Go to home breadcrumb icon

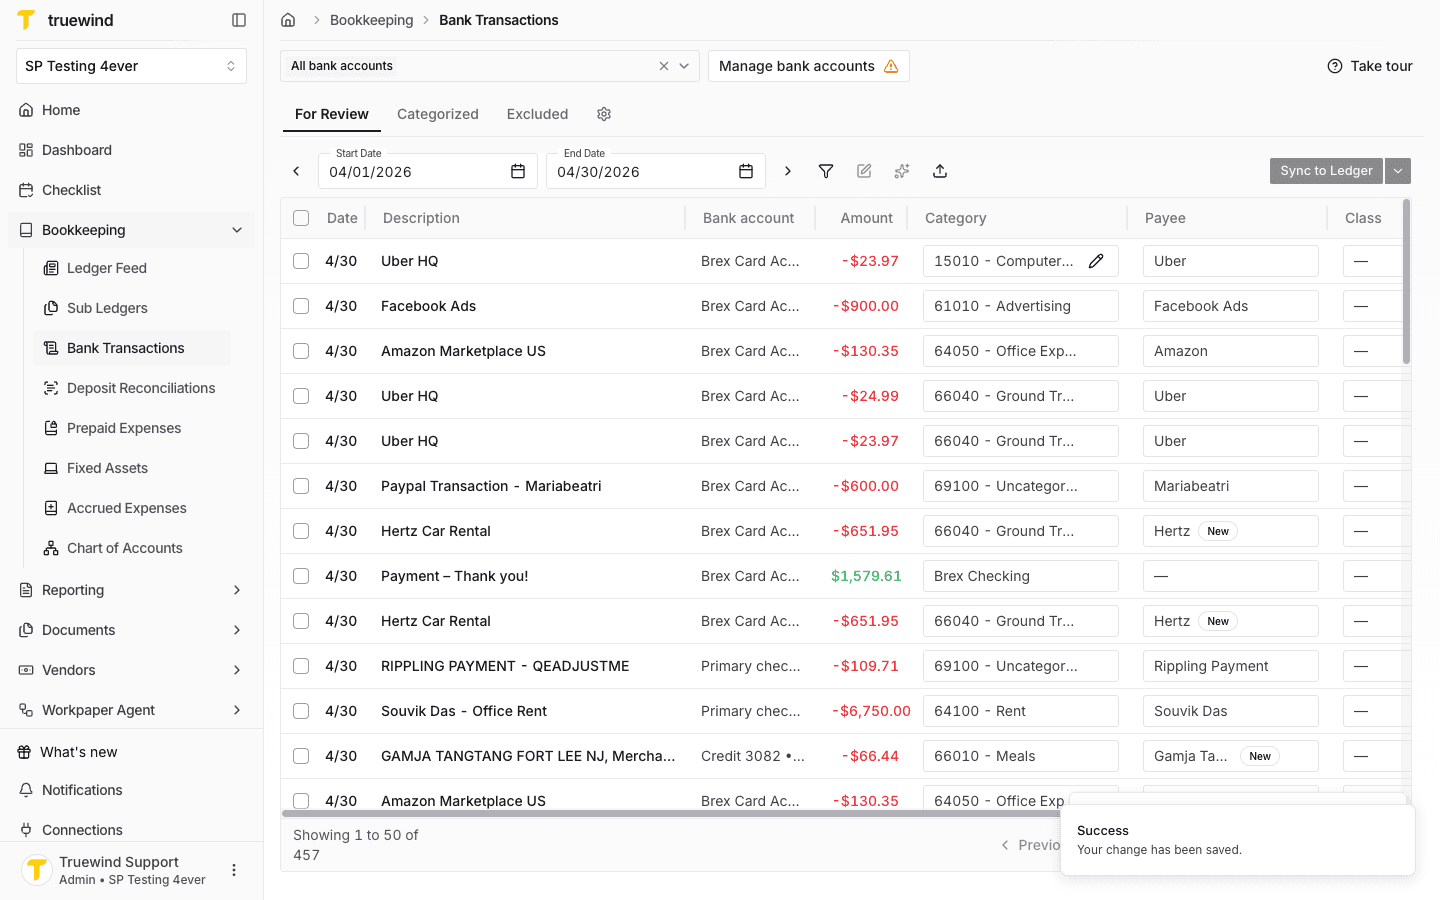tap(288, 20)
